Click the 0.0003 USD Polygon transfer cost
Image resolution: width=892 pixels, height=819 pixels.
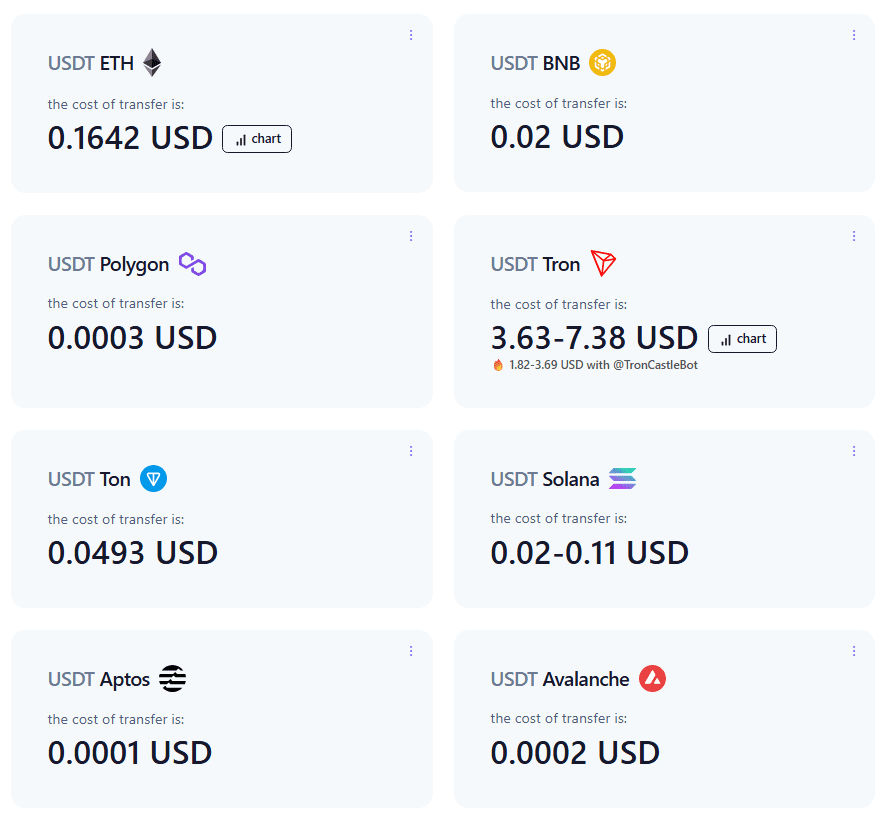point(133,338)
